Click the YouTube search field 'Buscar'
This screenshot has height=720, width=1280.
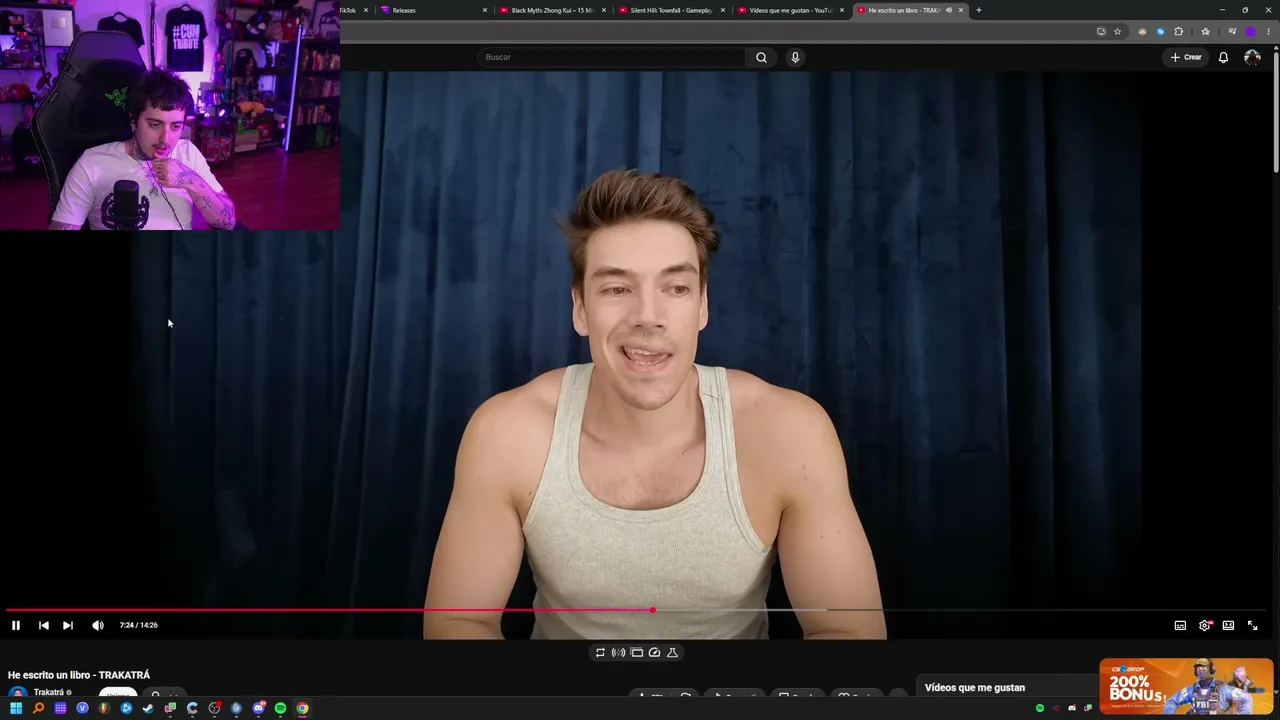(611, 57)
